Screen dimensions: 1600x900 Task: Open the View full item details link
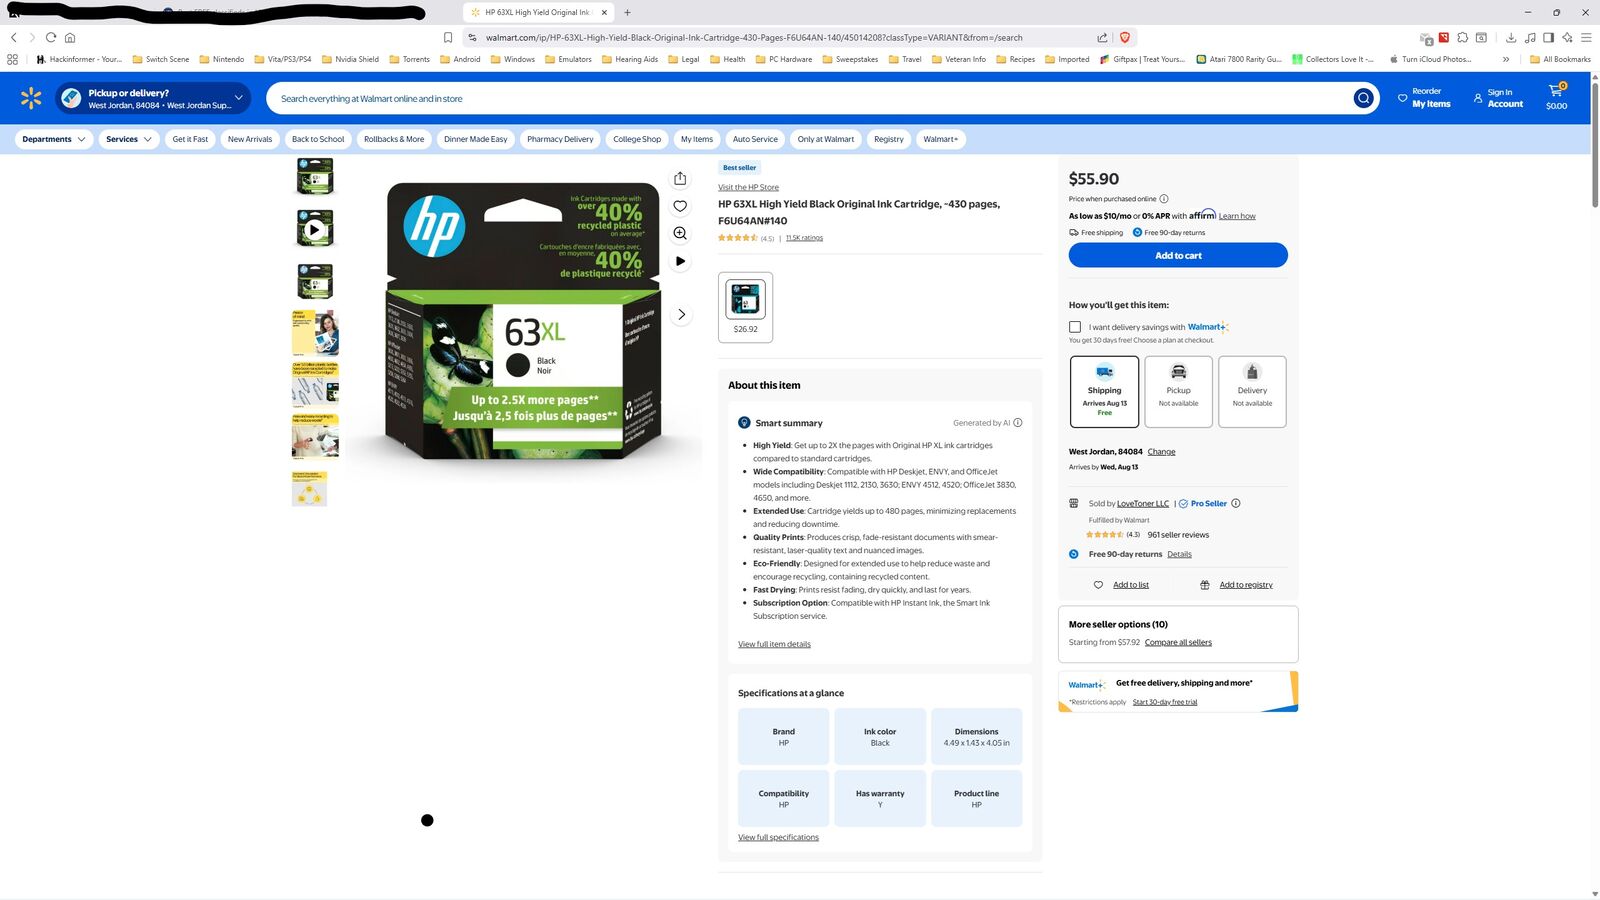(774, 644)
